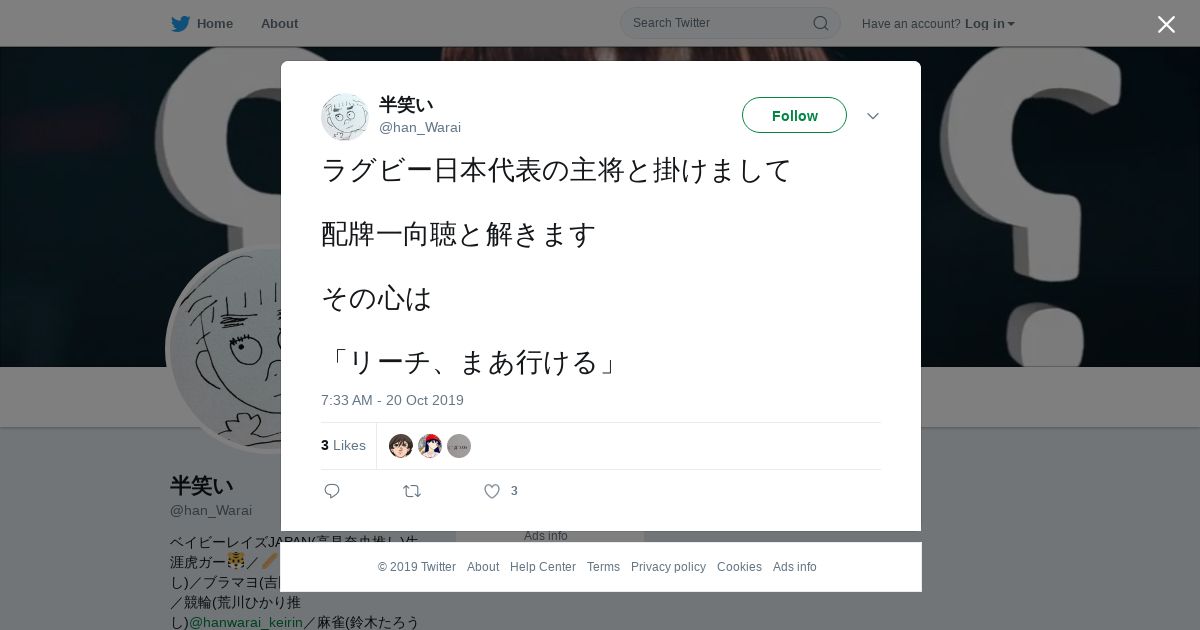The height and width of the screenshot is (630, 1200).
Task: Expand the tweet options chevron menu
Action: 873,116
